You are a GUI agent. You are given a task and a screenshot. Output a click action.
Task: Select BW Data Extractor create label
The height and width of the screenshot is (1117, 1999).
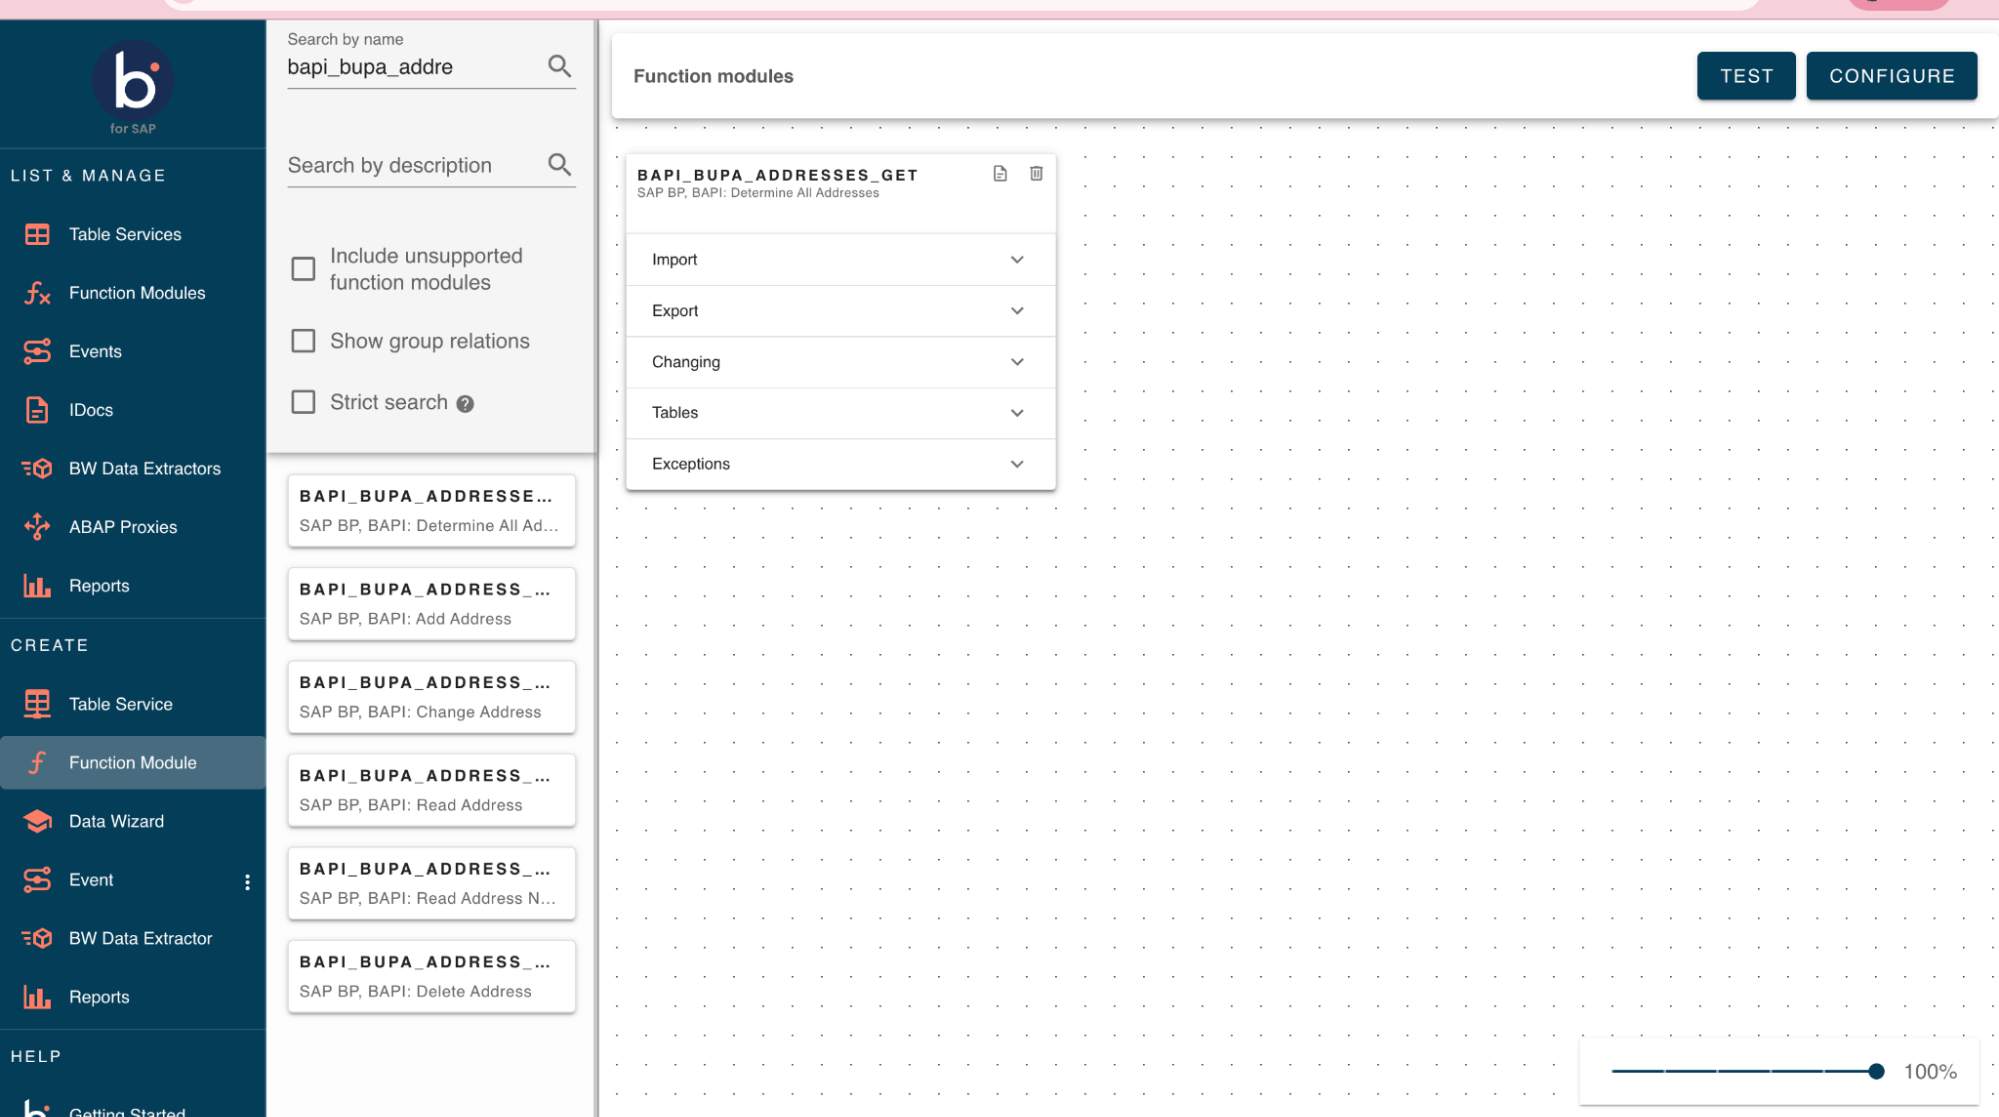coord(140,938)
